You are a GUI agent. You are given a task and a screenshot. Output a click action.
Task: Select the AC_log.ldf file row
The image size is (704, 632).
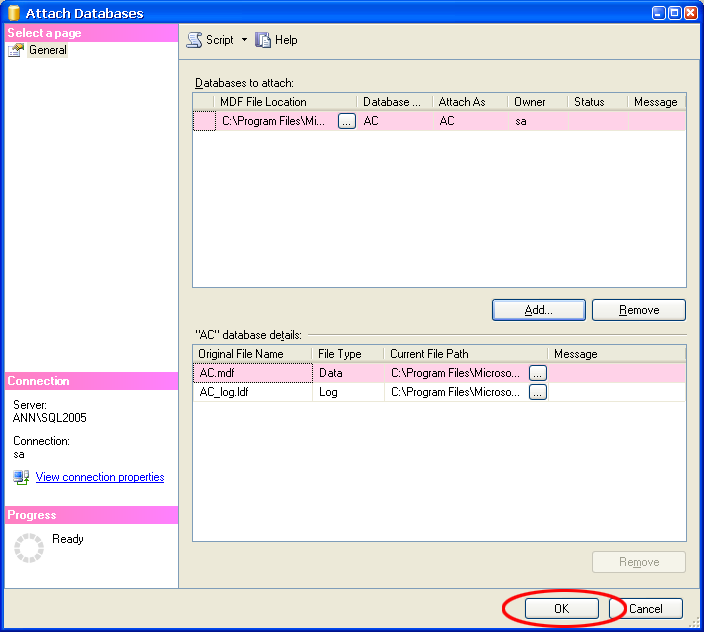click(253, 393)
